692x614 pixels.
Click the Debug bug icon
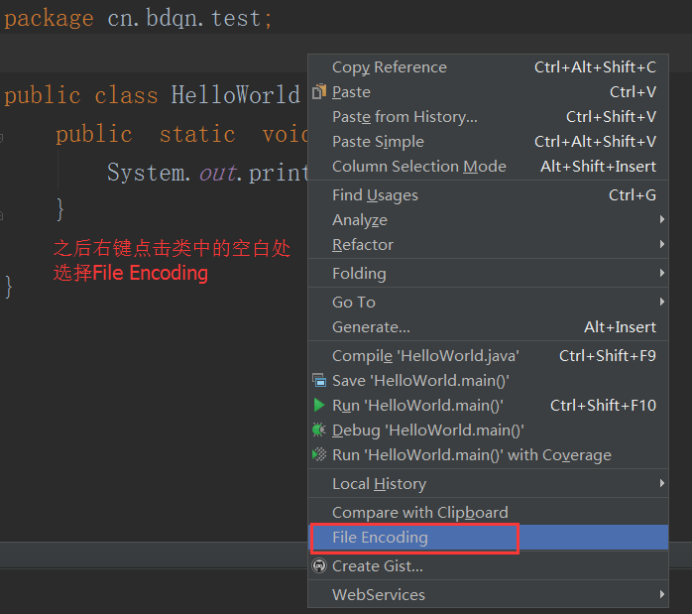click(319, 430)
